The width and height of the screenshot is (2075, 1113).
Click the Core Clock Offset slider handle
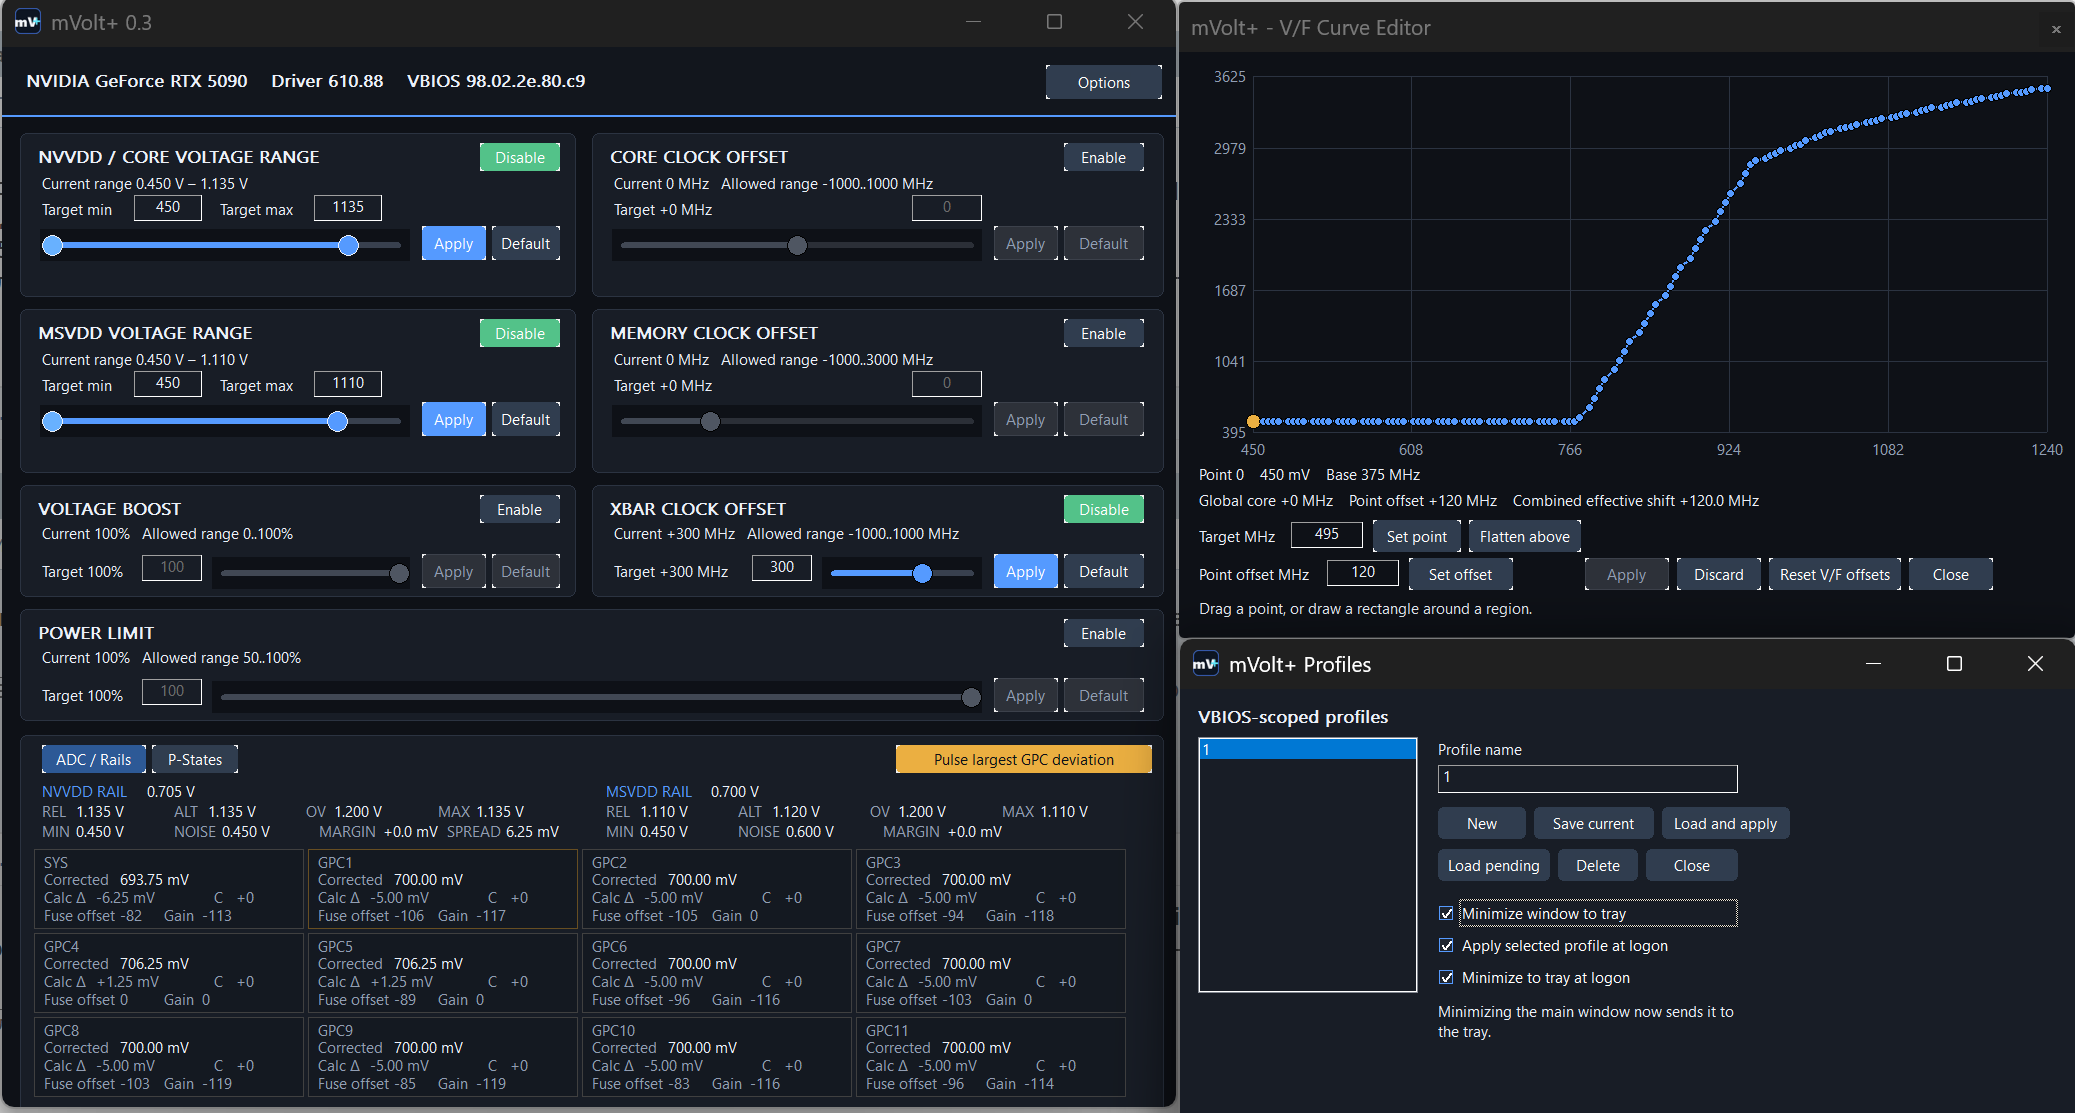click(x=797, y=245)
